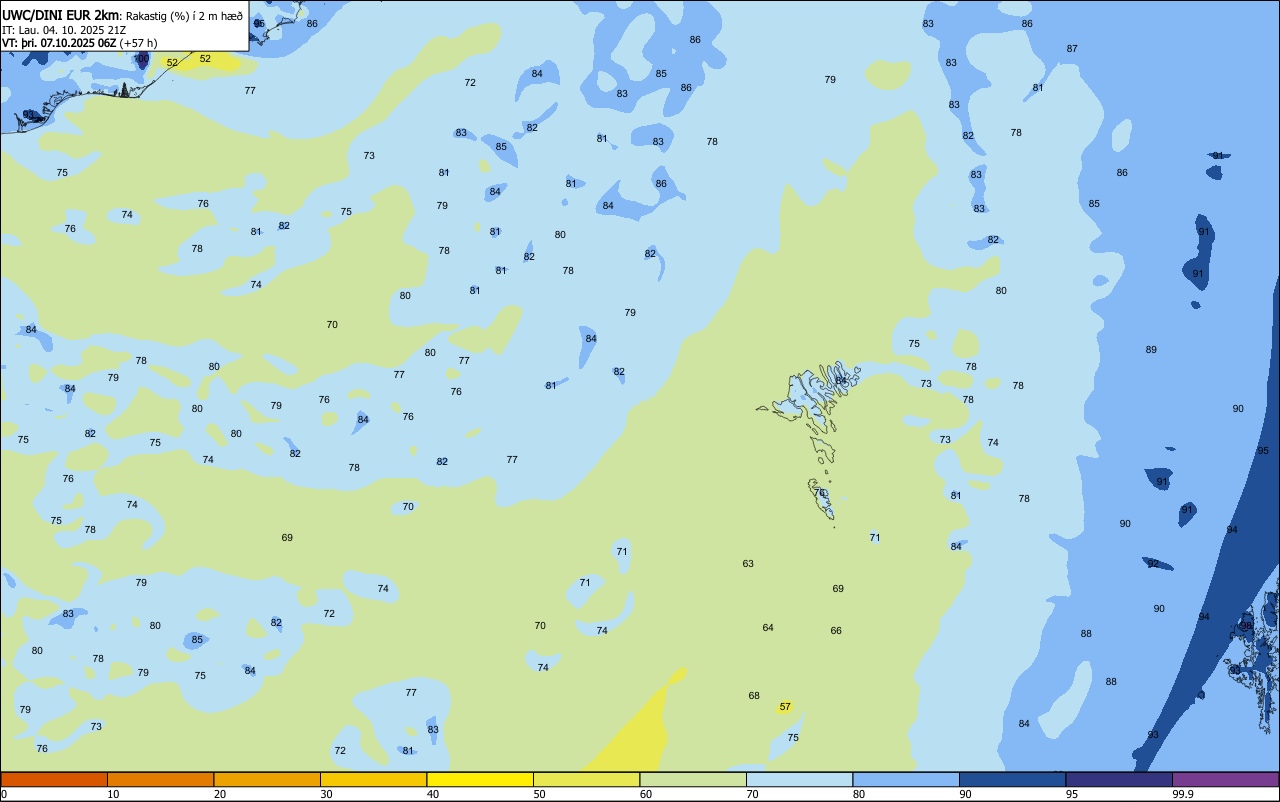Viewport: 1280px width, 802px height.
Task: Click the humidity value '63' on the map
Action: click(x=748, y=564)
